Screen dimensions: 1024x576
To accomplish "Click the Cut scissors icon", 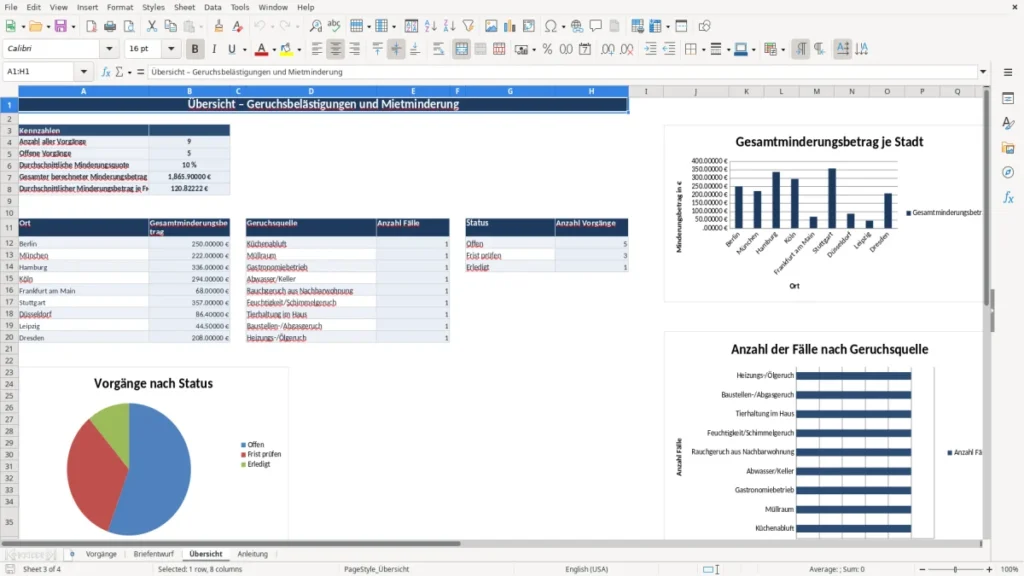I will [152, 26].
